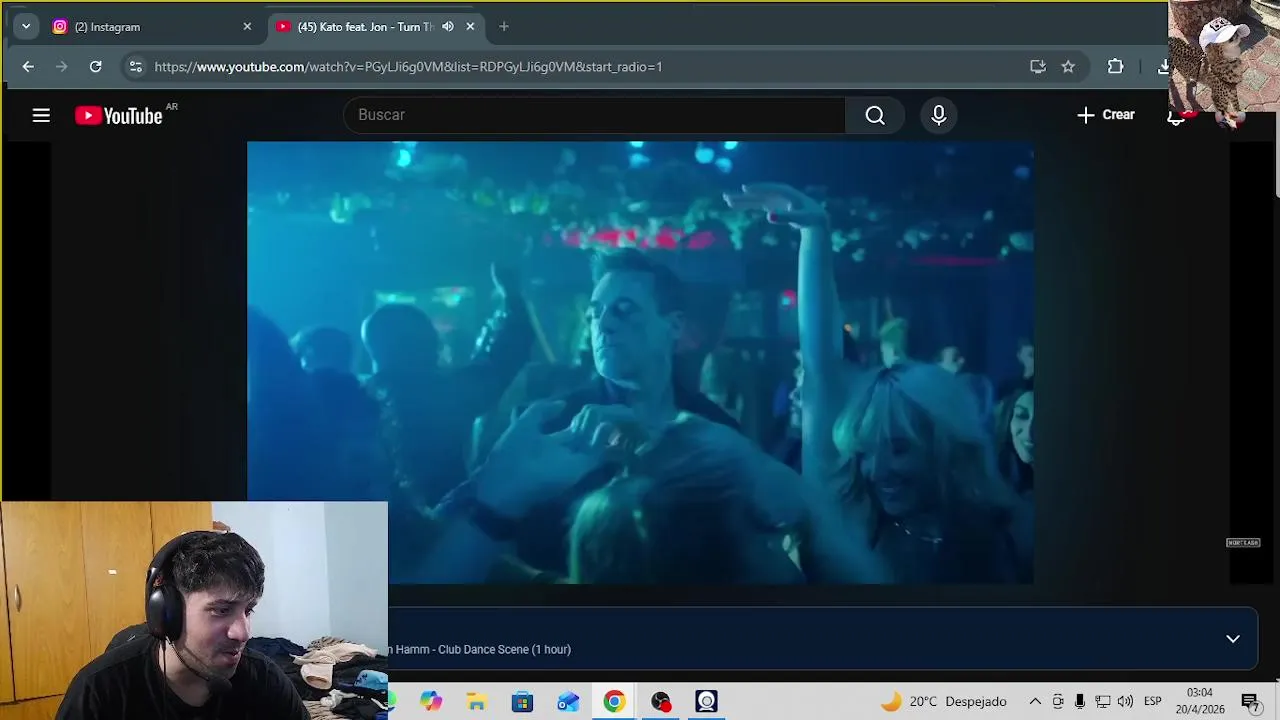The height and width of the screenshot is (720, 1280).
Task: Go to the YouTube home logo
Action: (118, 116)
